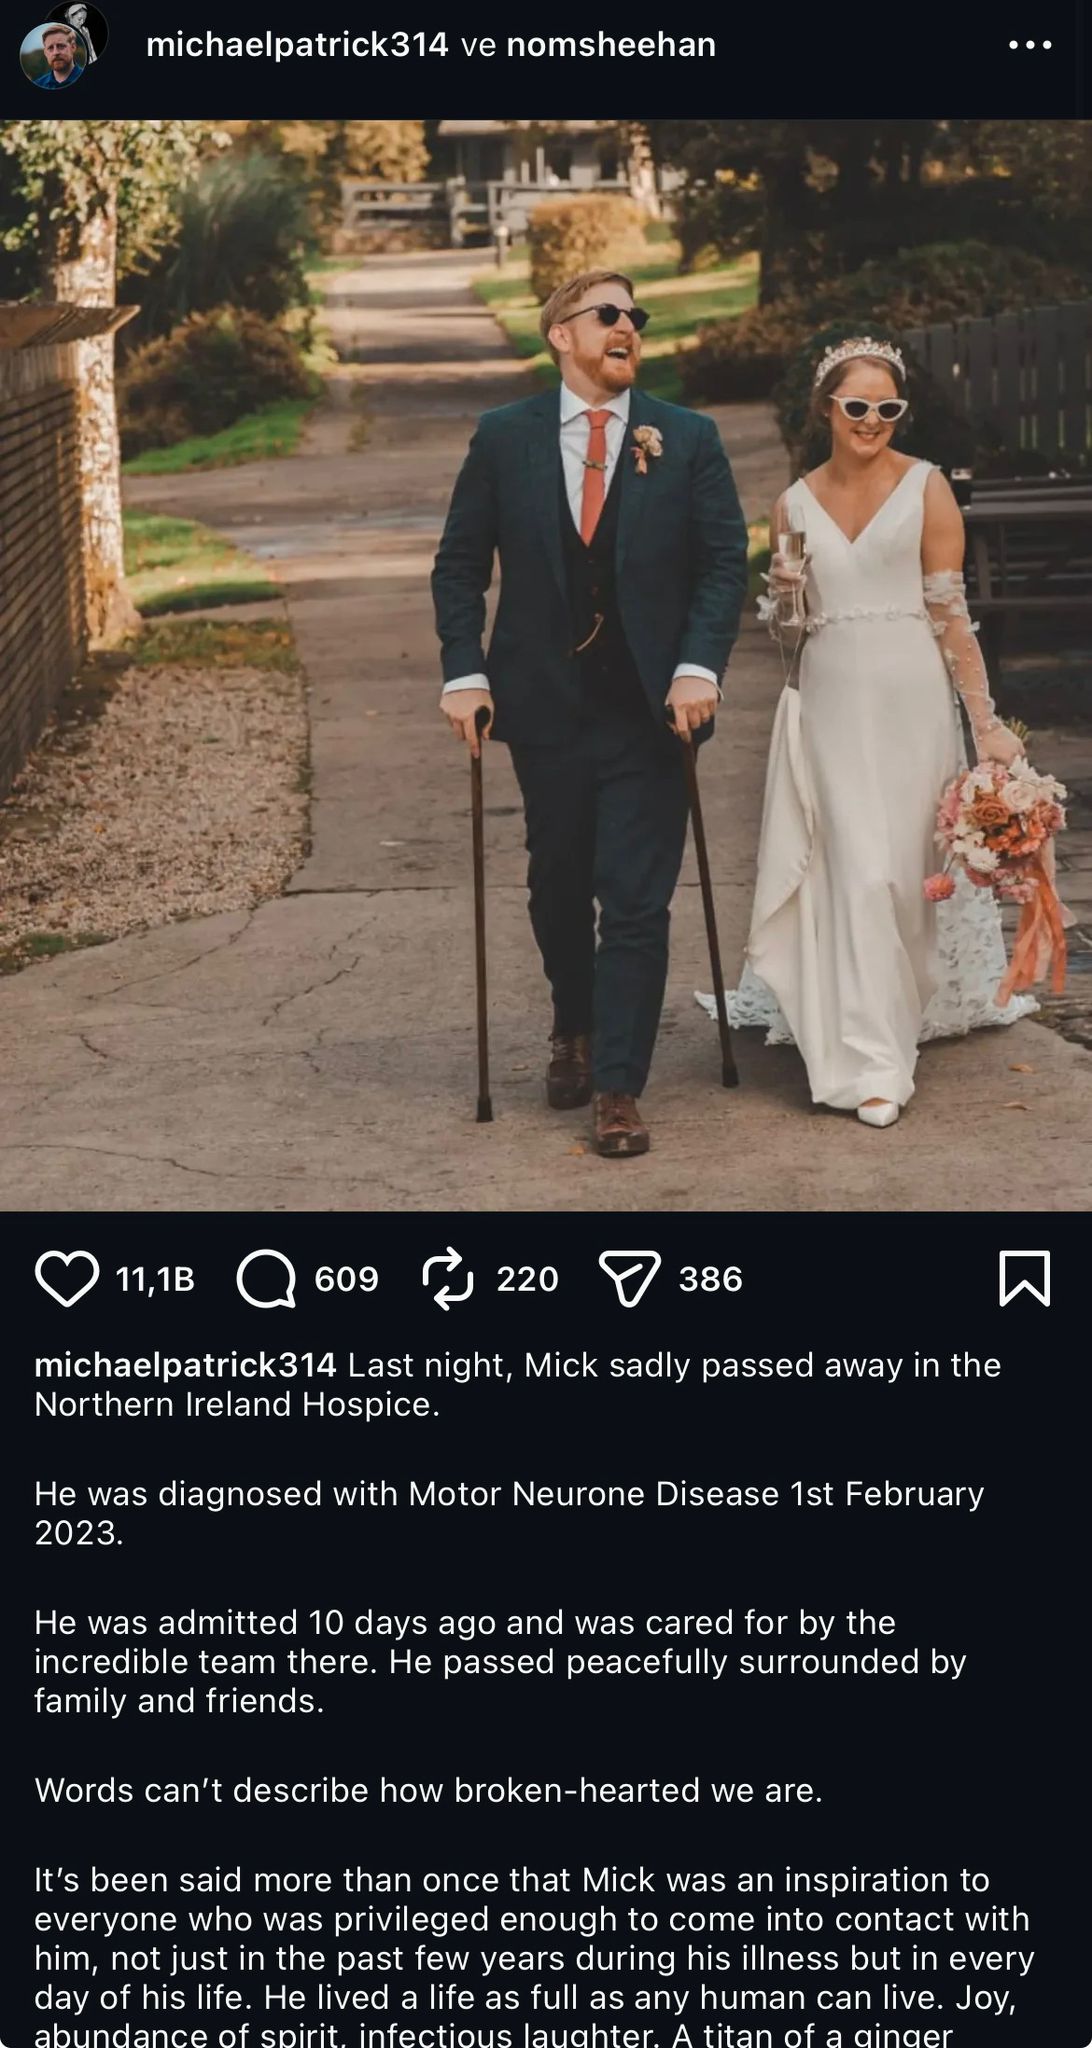This screenshot has width=1092, height=2048.
Task: View the 11,1B likes list
Action: [155, 1279]
